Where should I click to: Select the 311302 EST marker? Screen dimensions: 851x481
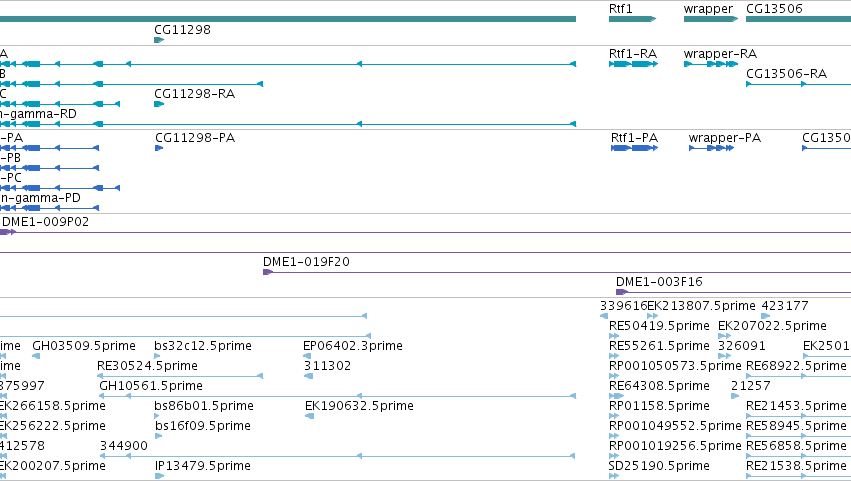[x=308, y=376]
